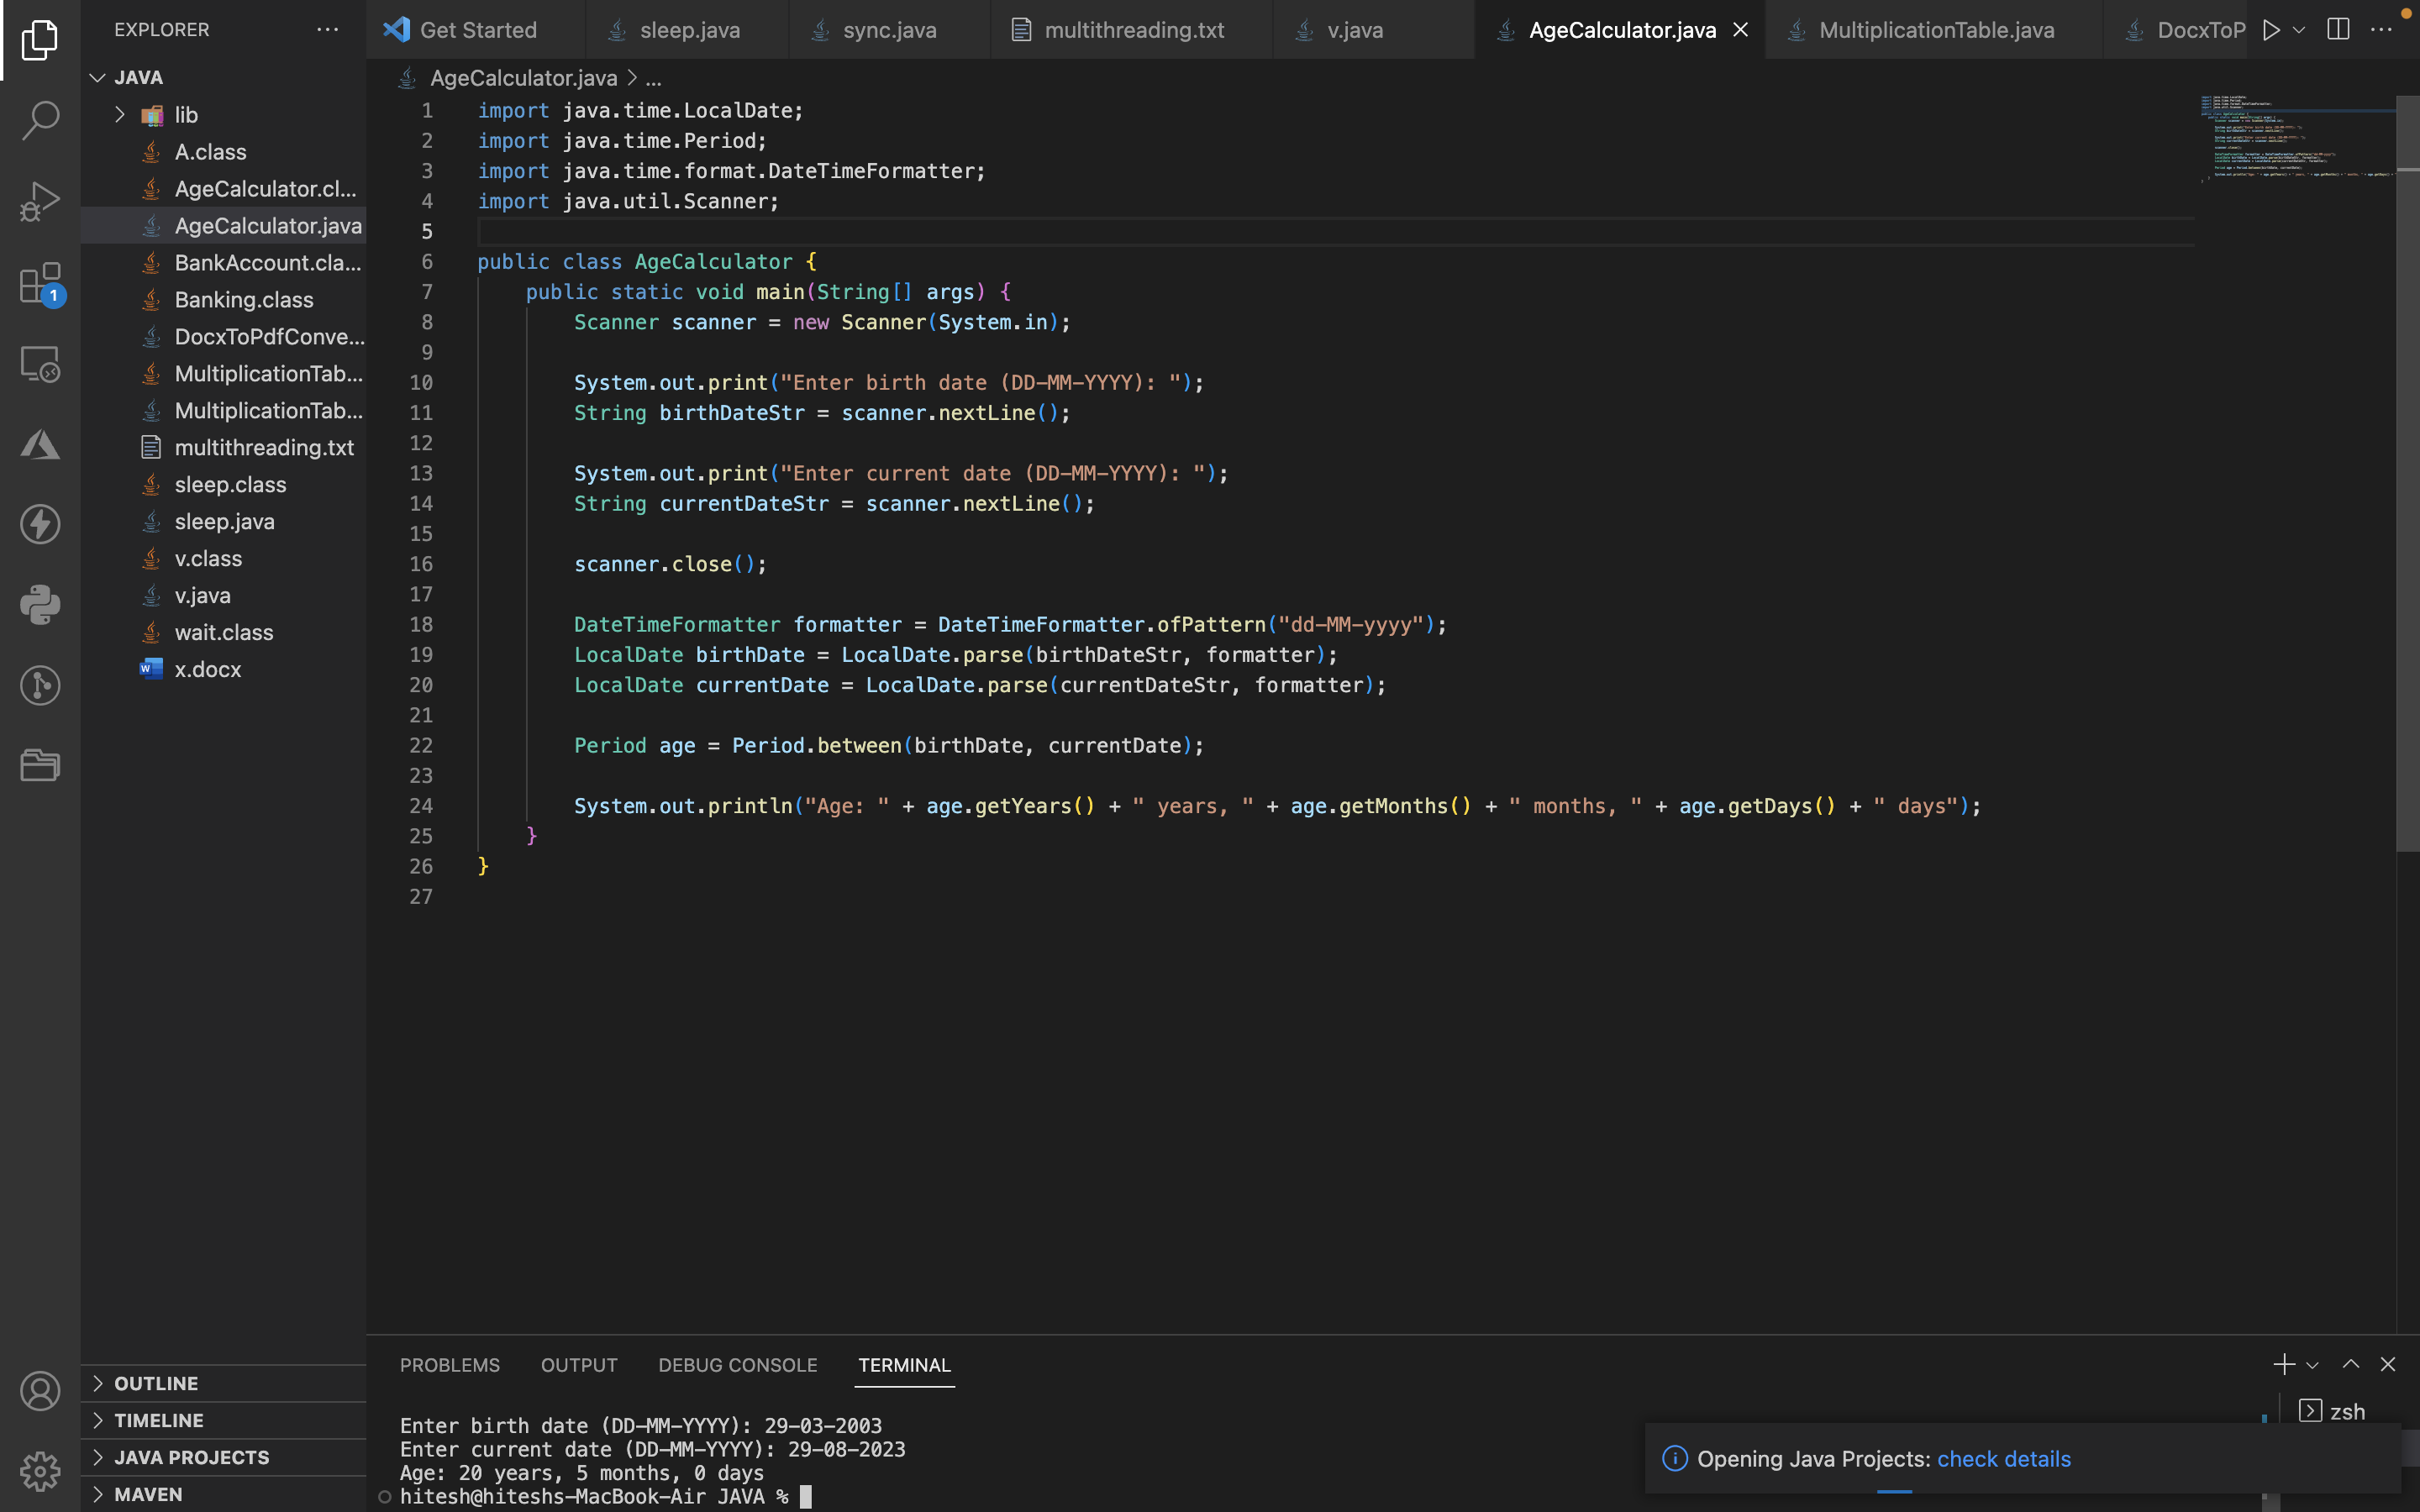Open new terminal launch profile dropdown
This screenshot has height=1512, width=2420.
pyautogui.click(x=2312, y=1365)
